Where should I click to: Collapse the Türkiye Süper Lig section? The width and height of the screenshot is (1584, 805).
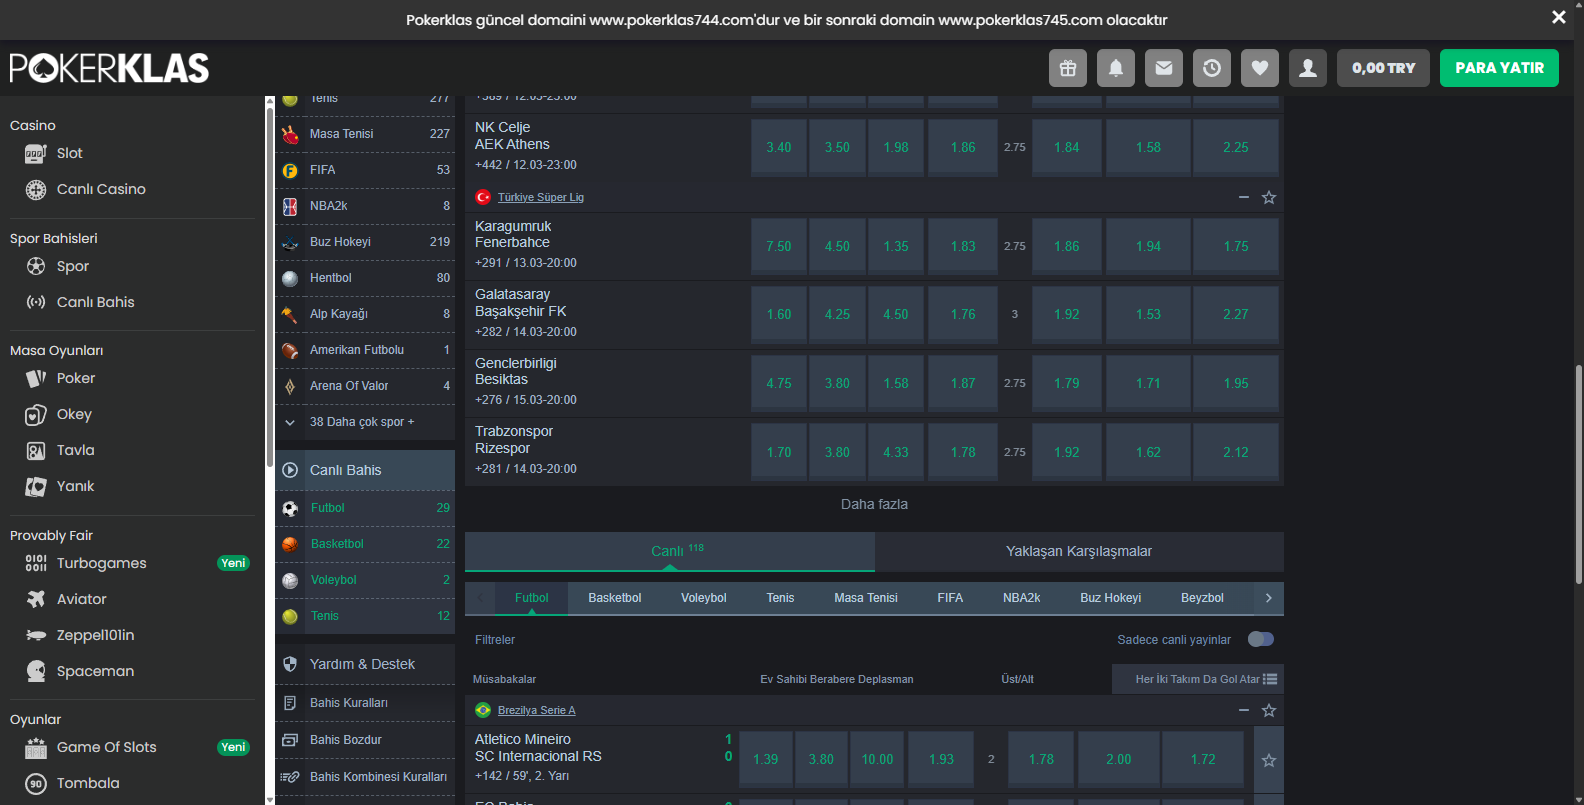[1244, 198]
